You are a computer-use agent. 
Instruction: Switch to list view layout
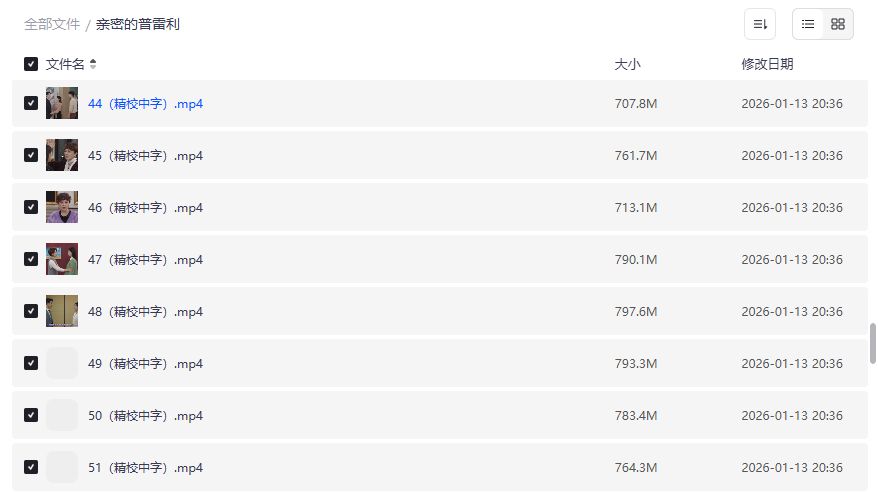click(808, 24)
